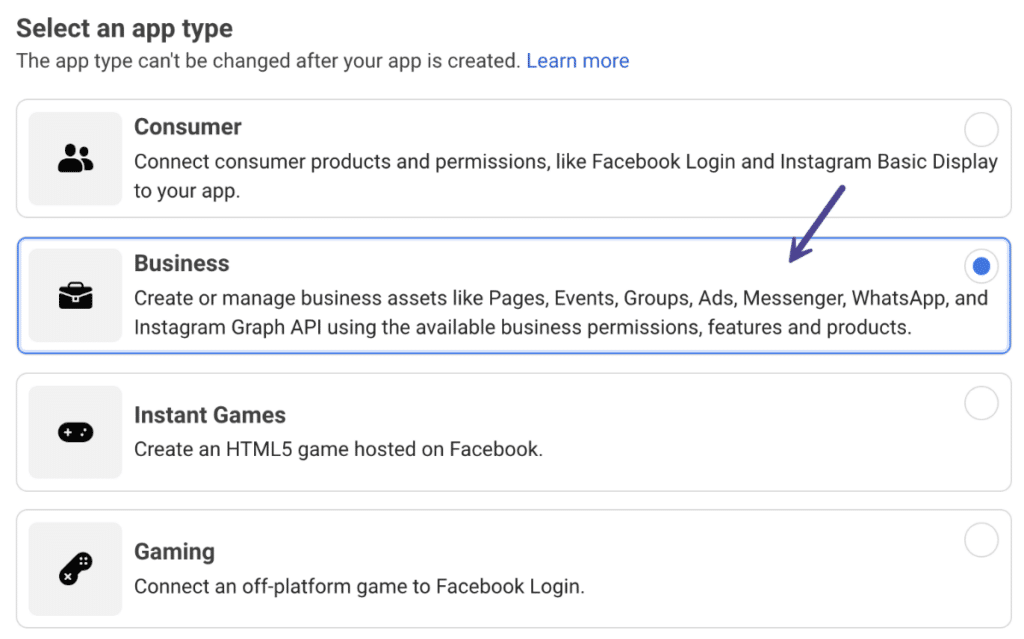Click the Instant Games gamepad icon
Screen dimensions: 1024x639
(75, 432)
